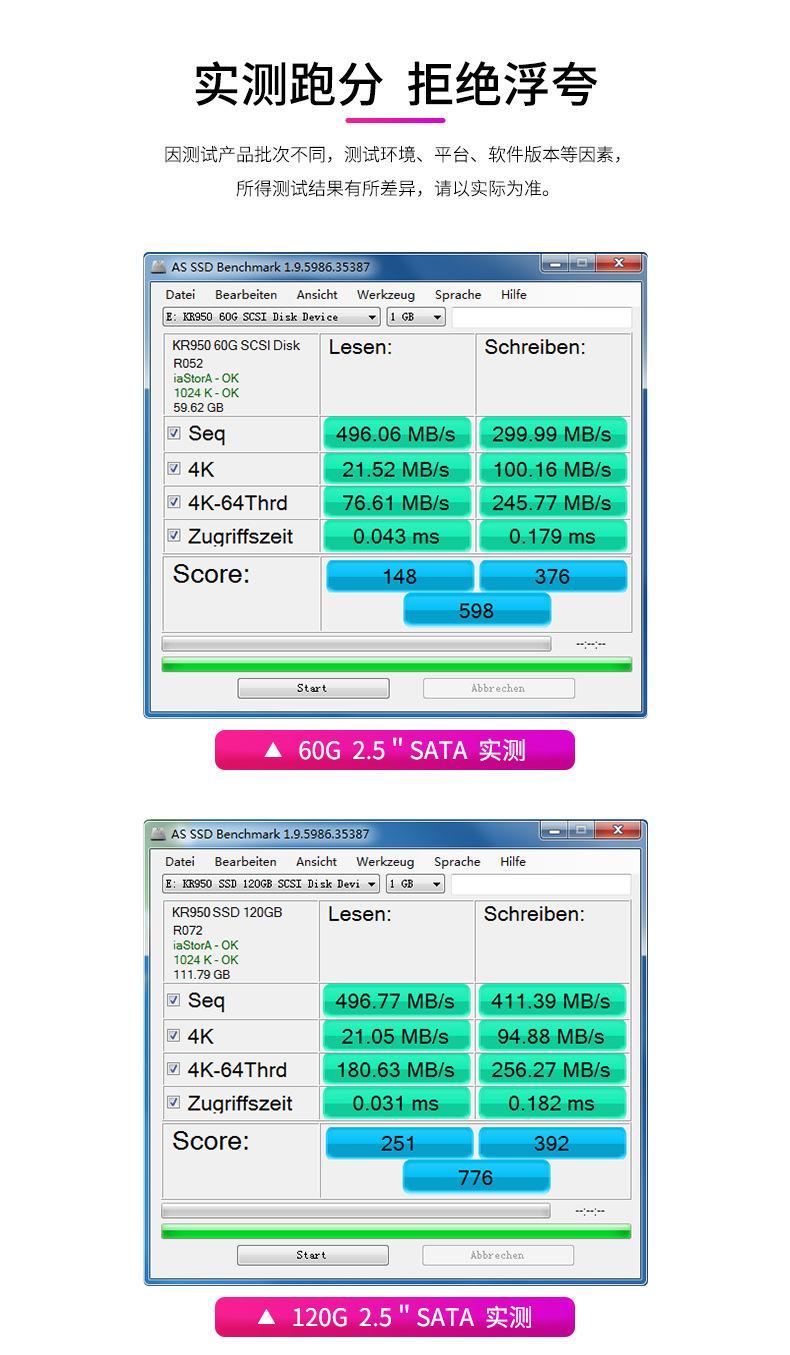The image size is (790, 1355).
Task: Click AS SSD app icon in 120G window title
Action: click(x=158, y=833)
